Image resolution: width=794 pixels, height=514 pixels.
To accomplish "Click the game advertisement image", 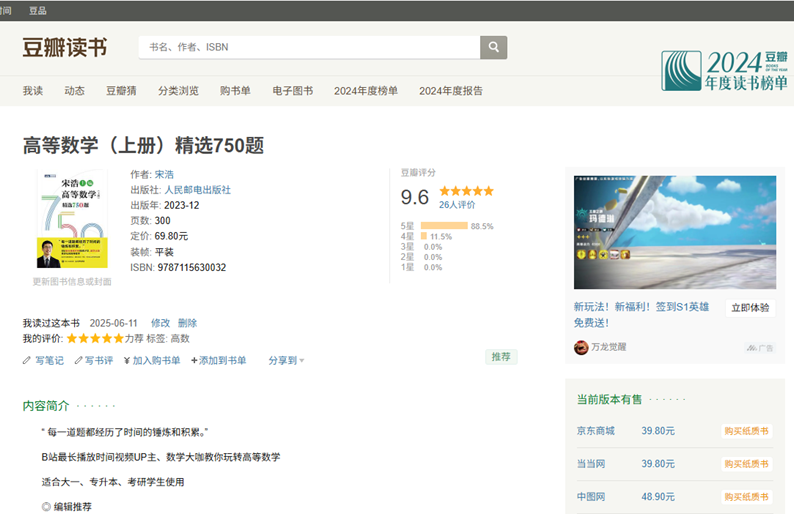I will coord(674,232).
